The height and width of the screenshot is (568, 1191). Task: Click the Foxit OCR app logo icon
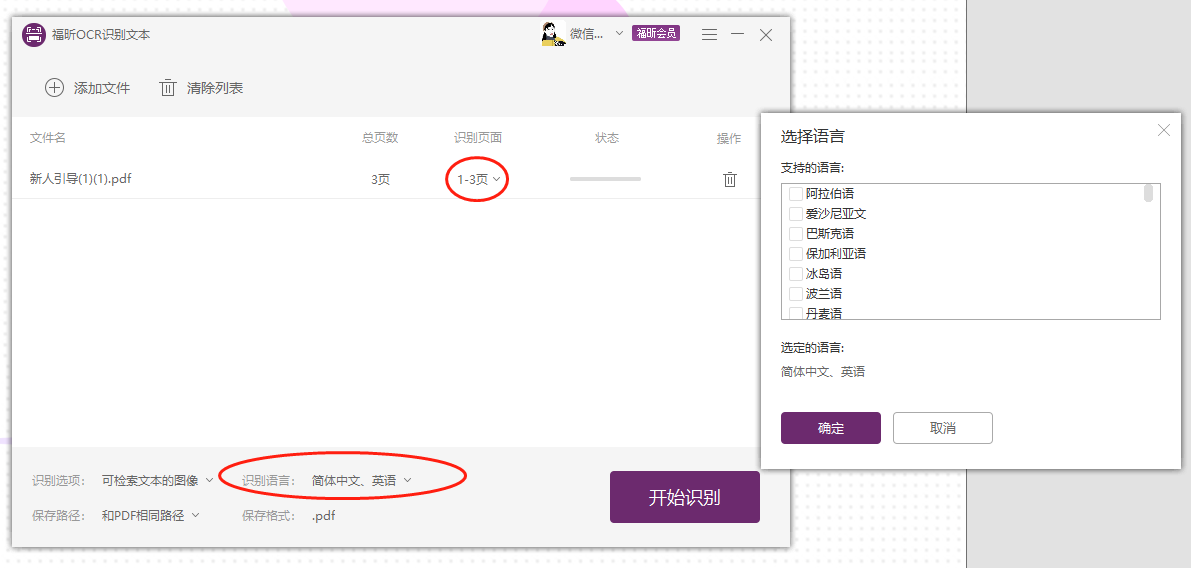[x=34, y=35]
